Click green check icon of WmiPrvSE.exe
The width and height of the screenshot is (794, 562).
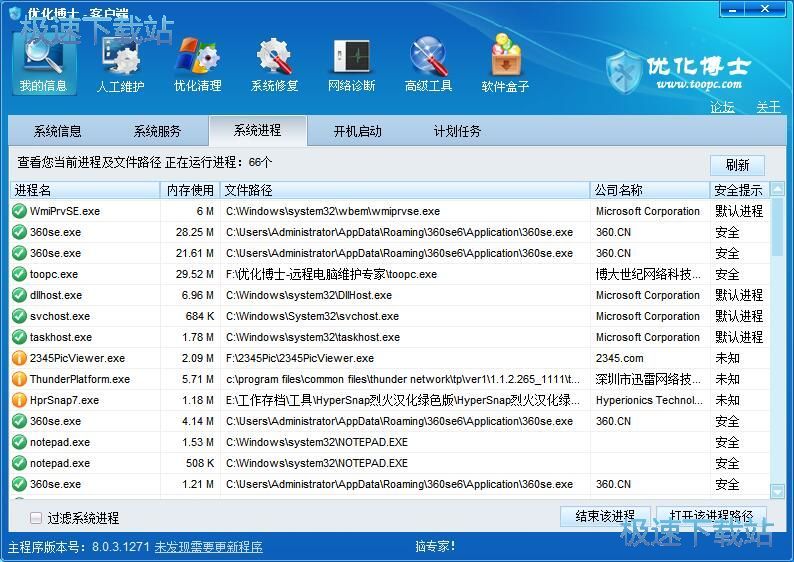(19, 211)
